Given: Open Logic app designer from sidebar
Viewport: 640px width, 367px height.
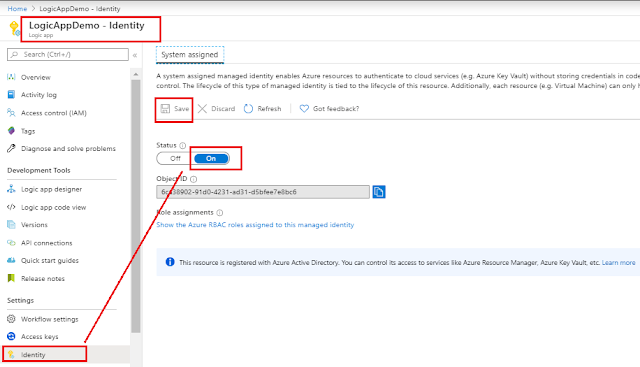Looking at the screenshot, I should [x=51, y=189].
